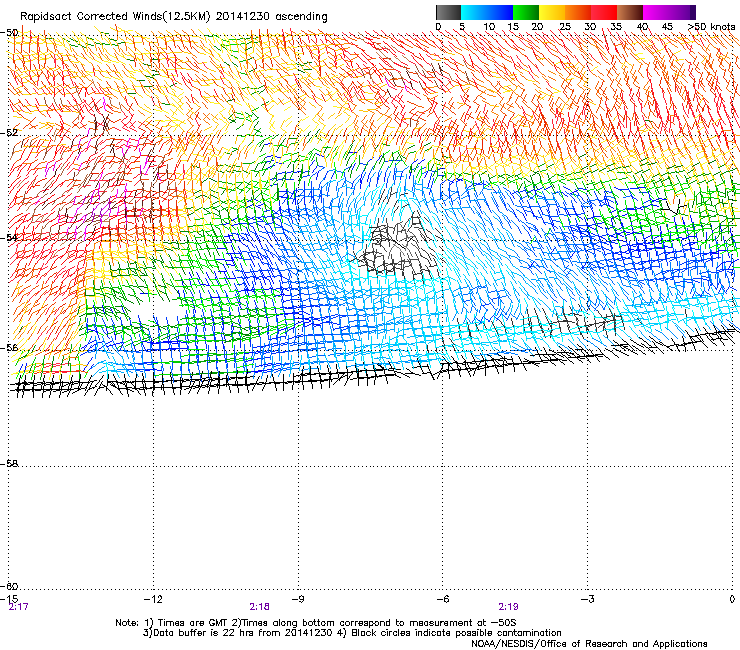Click the '-60' latitude axis label
The height and width of the screenshot is (650, 740).
[9, 586]
